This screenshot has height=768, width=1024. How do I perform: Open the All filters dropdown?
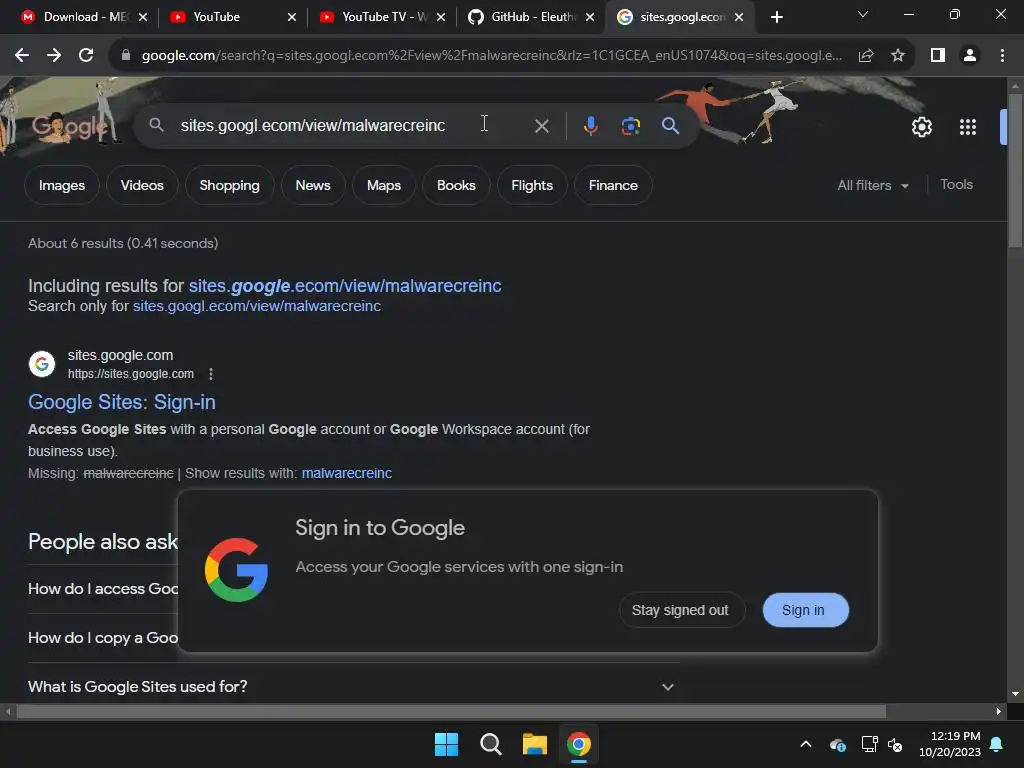(x=872, y=185)
